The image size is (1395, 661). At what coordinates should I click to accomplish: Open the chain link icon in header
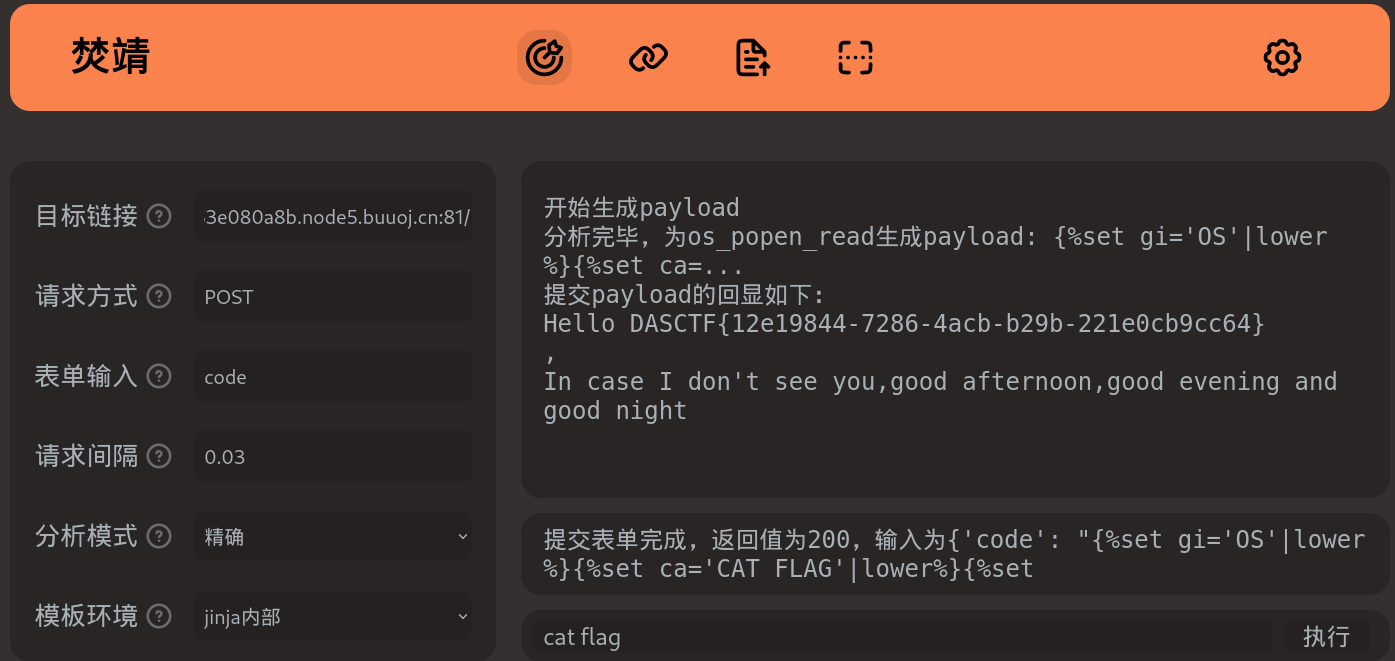click(648, 58)
